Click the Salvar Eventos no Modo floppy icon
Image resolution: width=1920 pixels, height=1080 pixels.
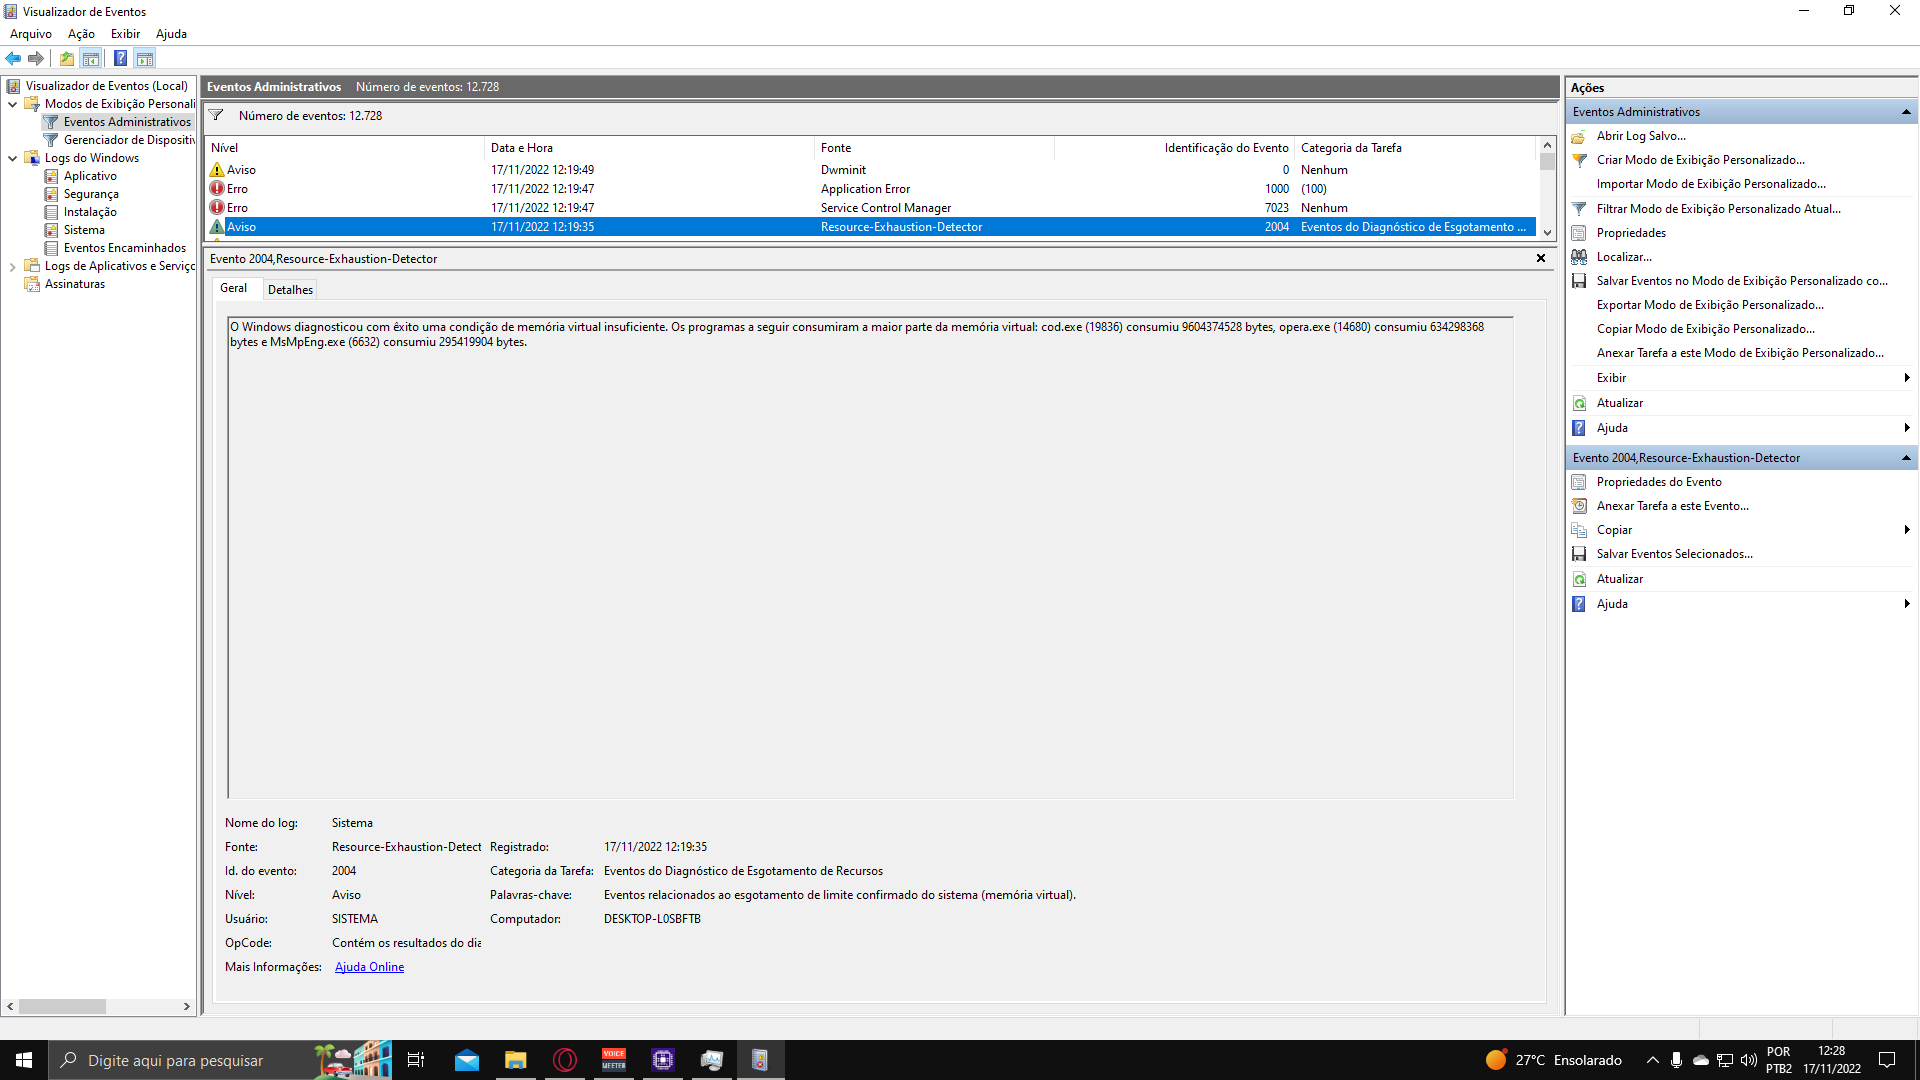tap(1579, 281)
